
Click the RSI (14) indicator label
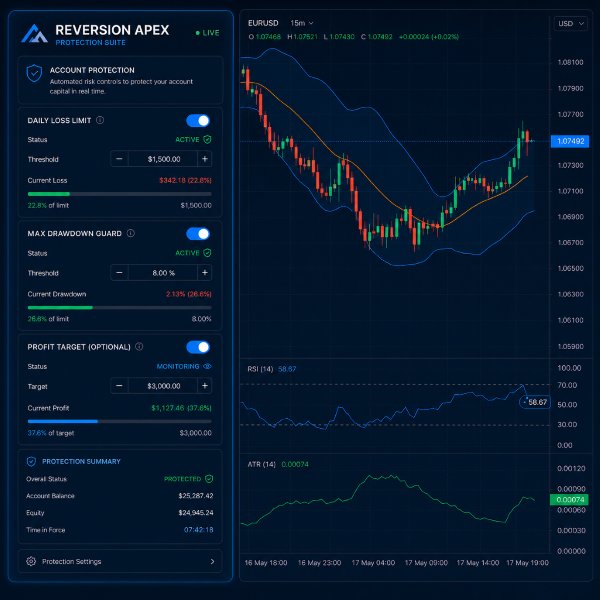260,369
